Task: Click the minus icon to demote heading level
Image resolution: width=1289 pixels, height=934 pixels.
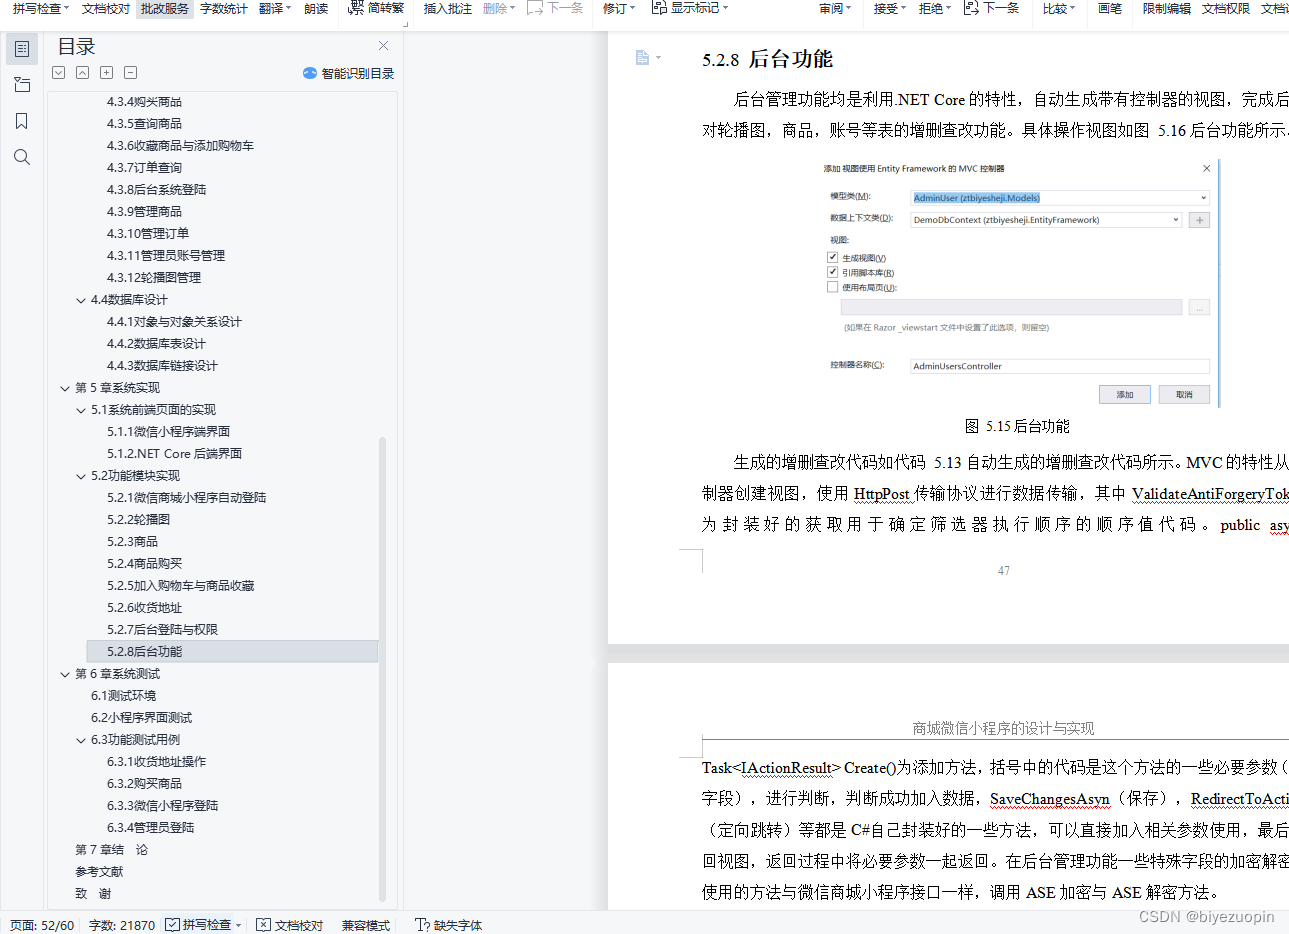Action: click(x=131, y=73)
